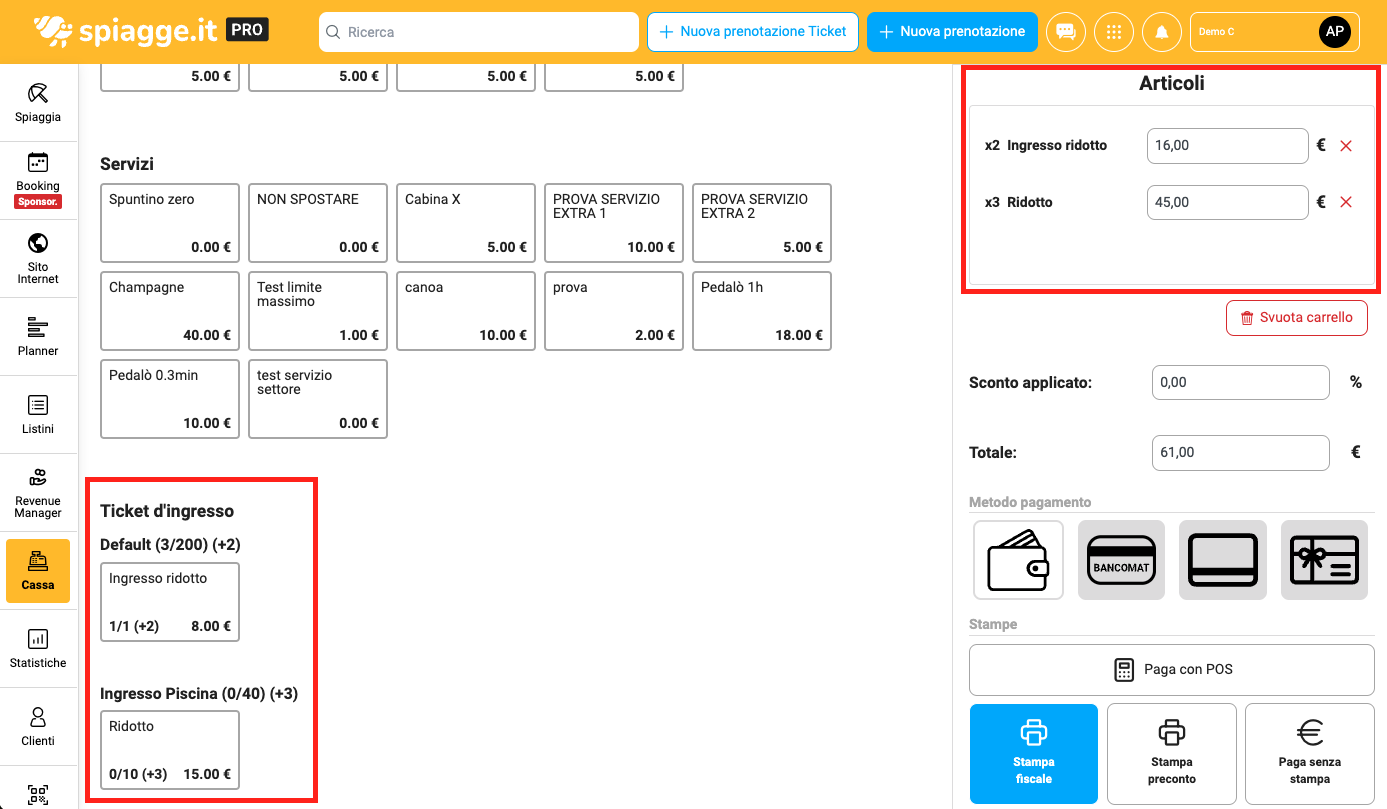Focus the Ricerca search field
Image resolution: width=1387 pixels, height=809 pixels.
pos(479,32)
